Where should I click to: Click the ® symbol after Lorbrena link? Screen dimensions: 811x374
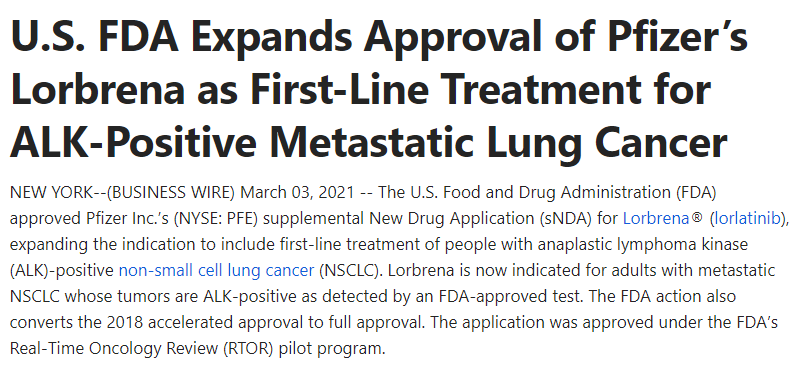pos(697,217)
